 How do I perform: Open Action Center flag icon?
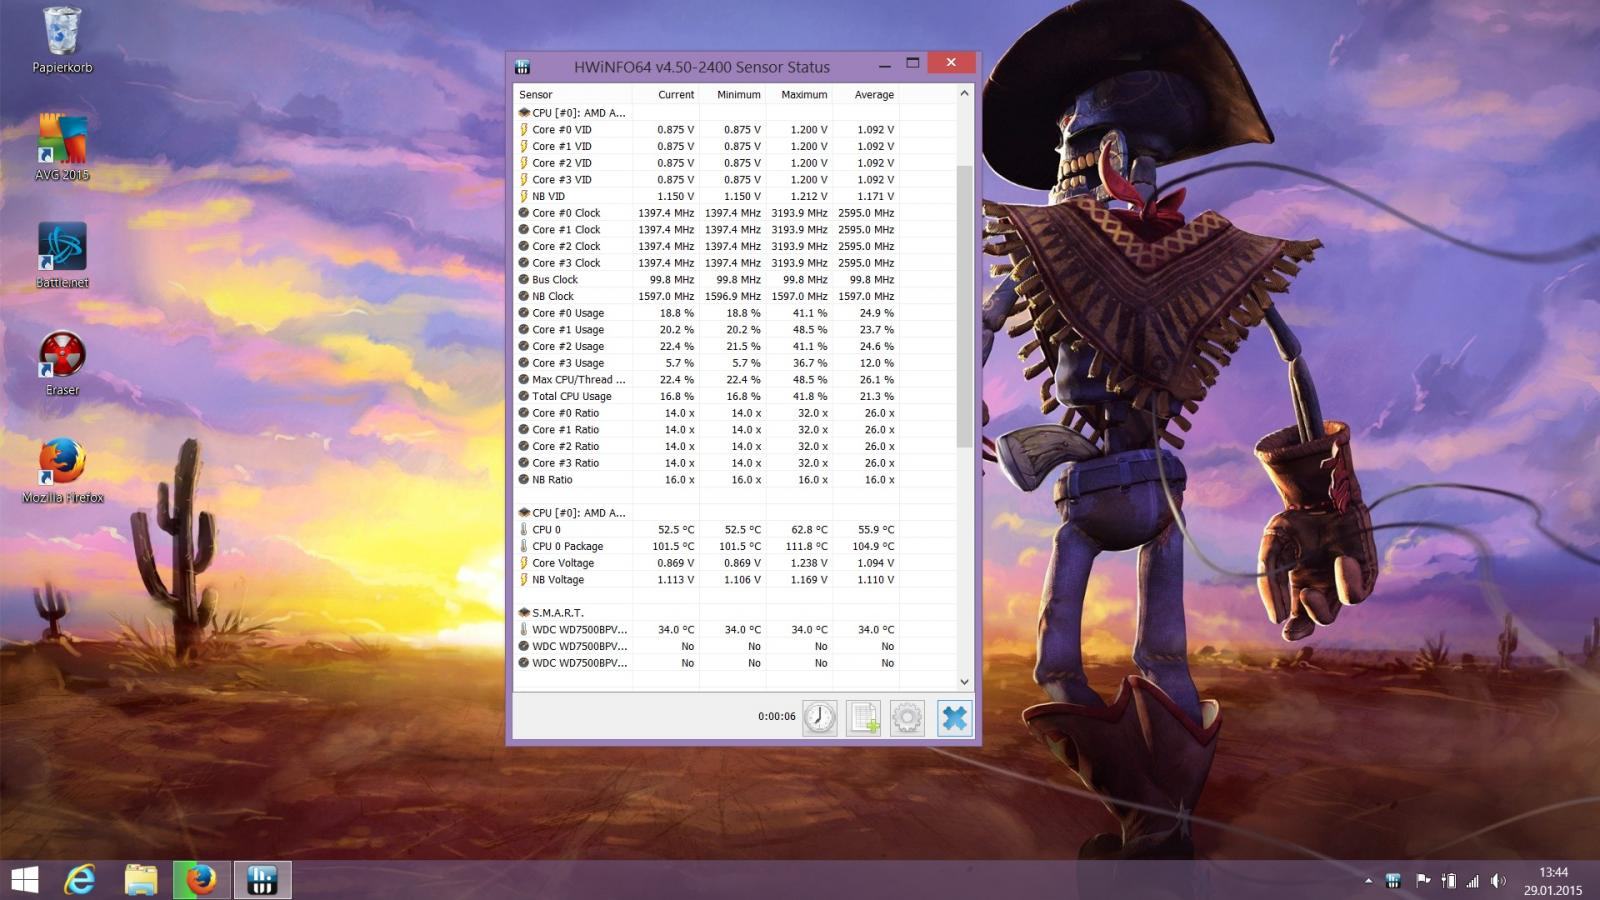(1423, 881)
